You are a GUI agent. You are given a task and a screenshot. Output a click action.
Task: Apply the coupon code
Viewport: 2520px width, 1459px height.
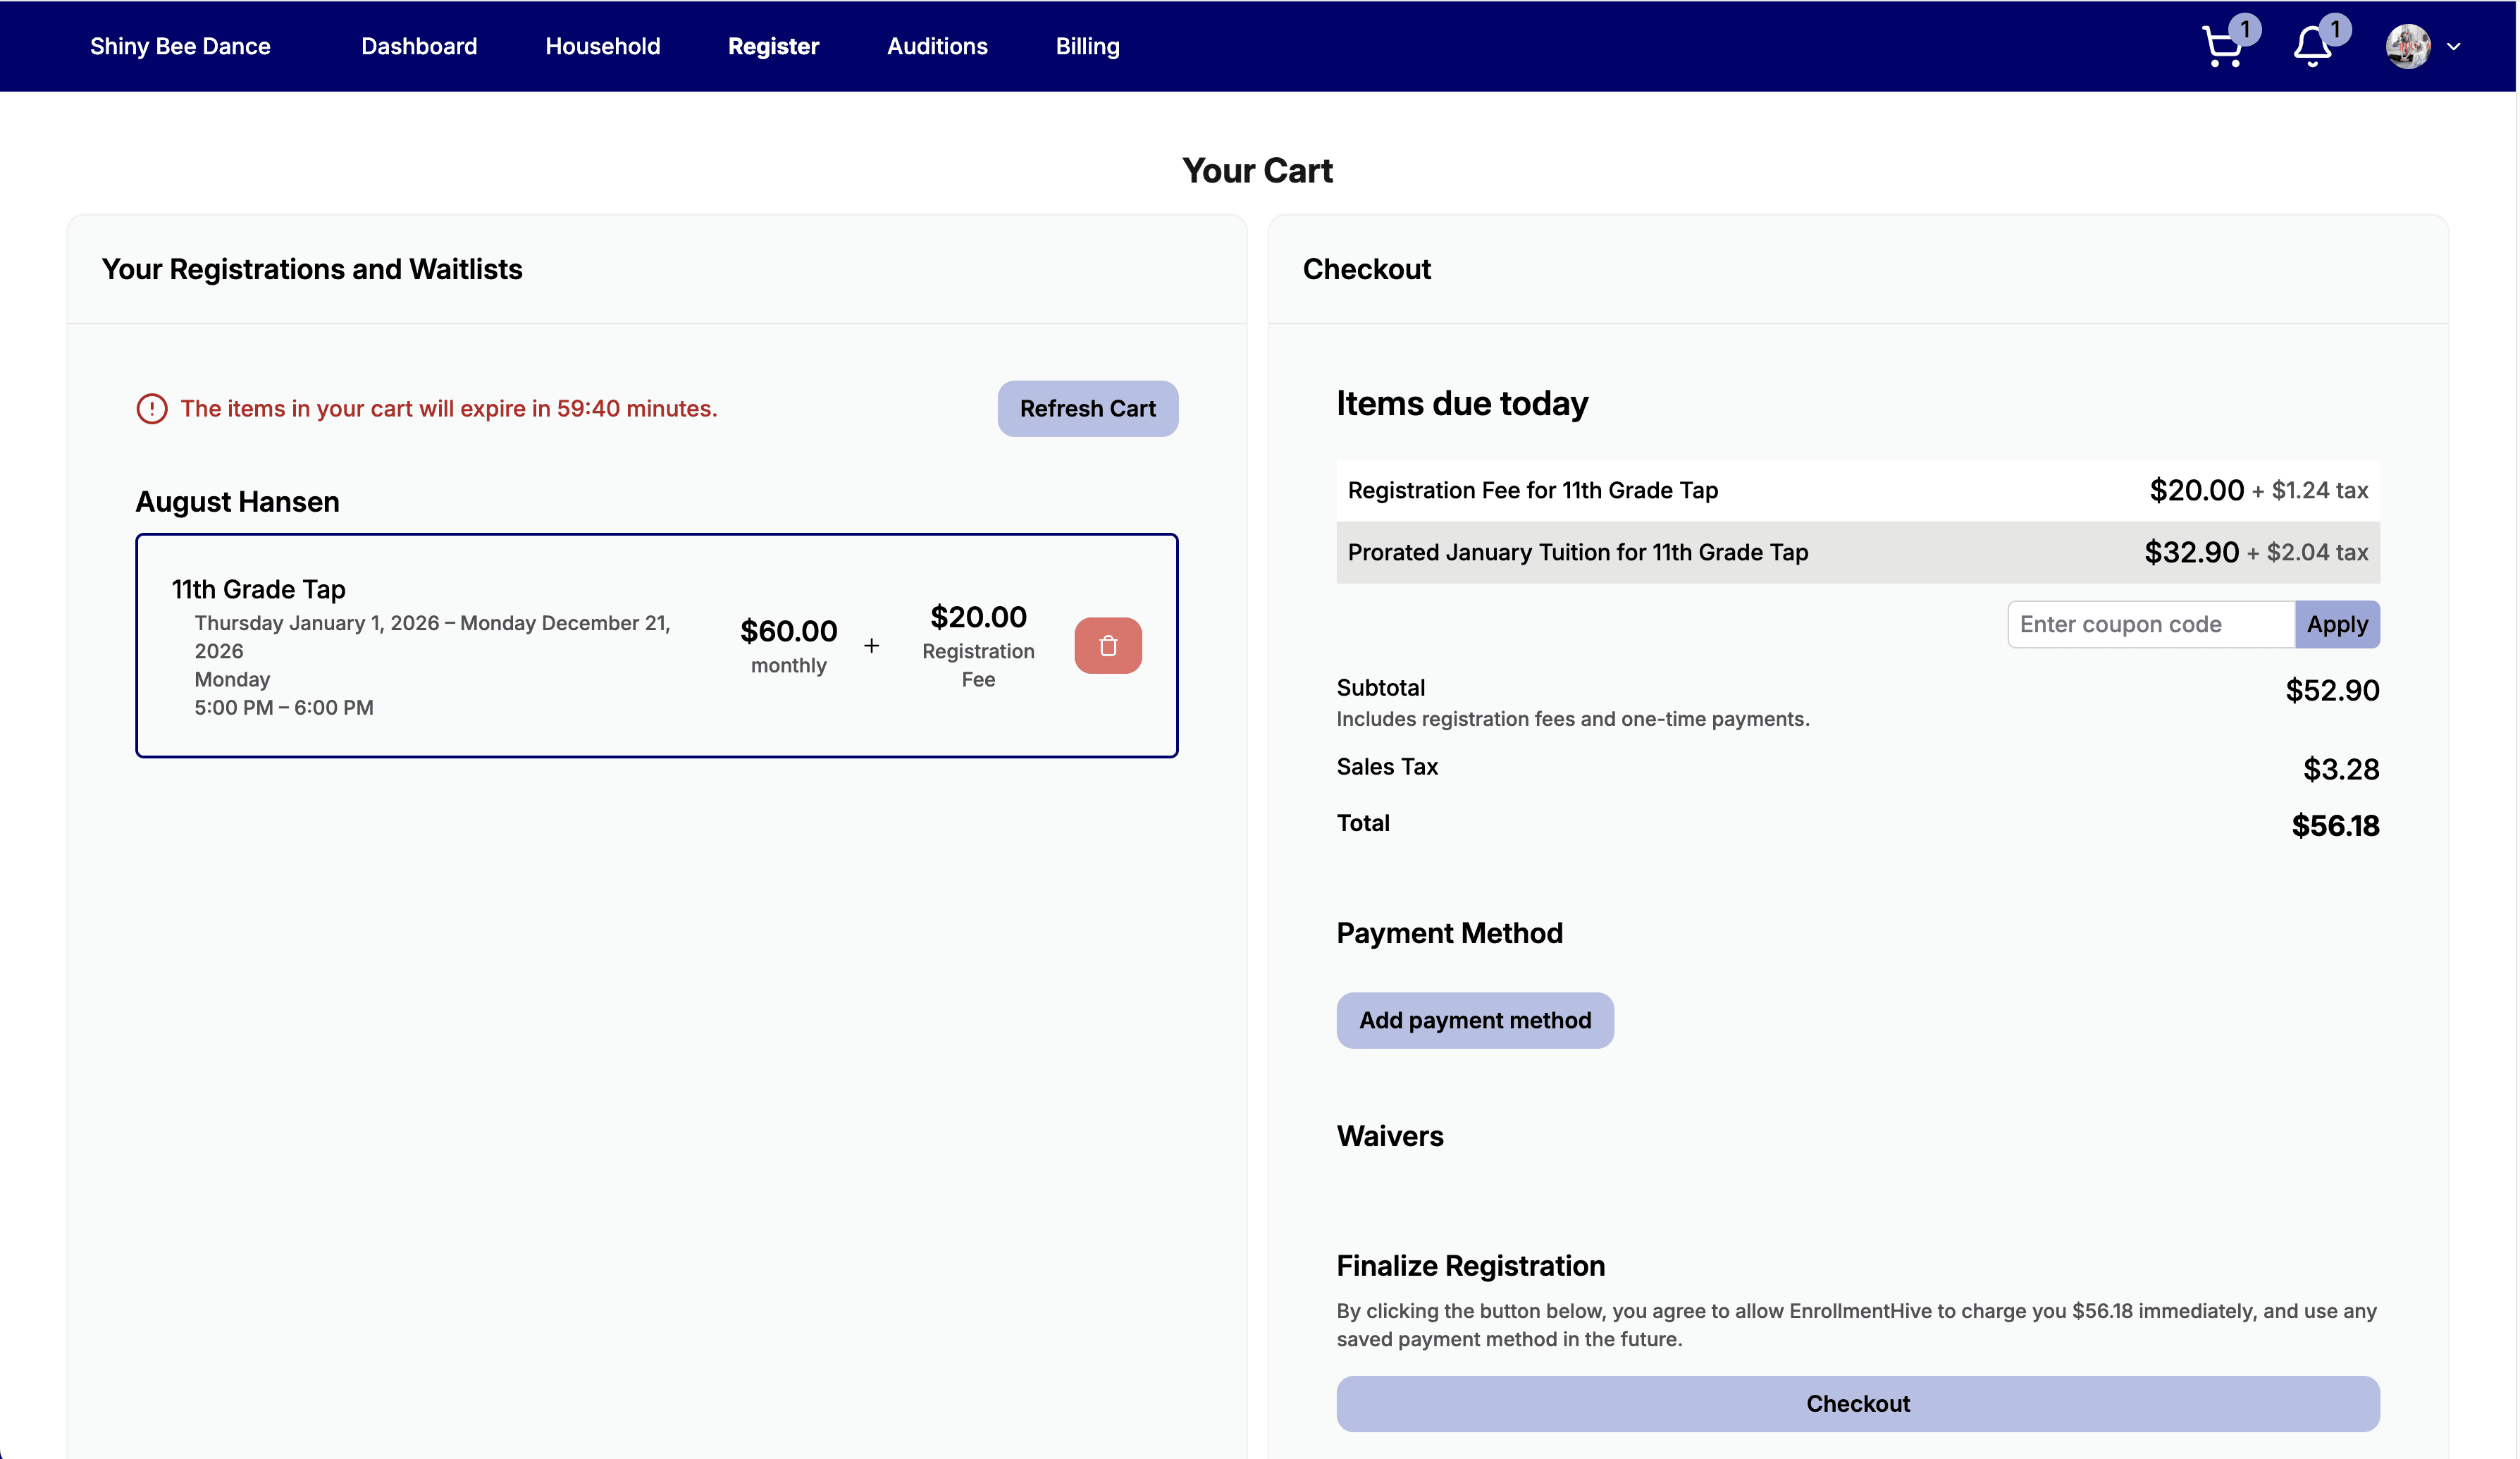(x=2337, y=624)
